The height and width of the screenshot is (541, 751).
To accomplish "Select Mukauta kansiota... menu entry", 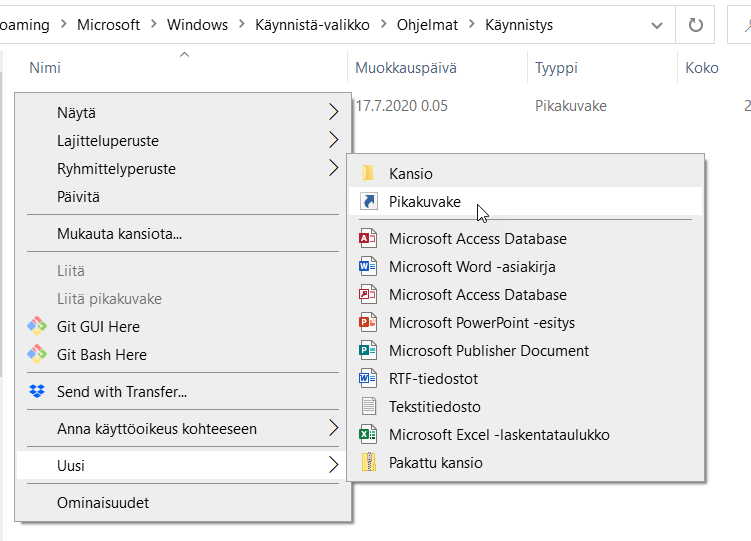I will tap(119, 235).
